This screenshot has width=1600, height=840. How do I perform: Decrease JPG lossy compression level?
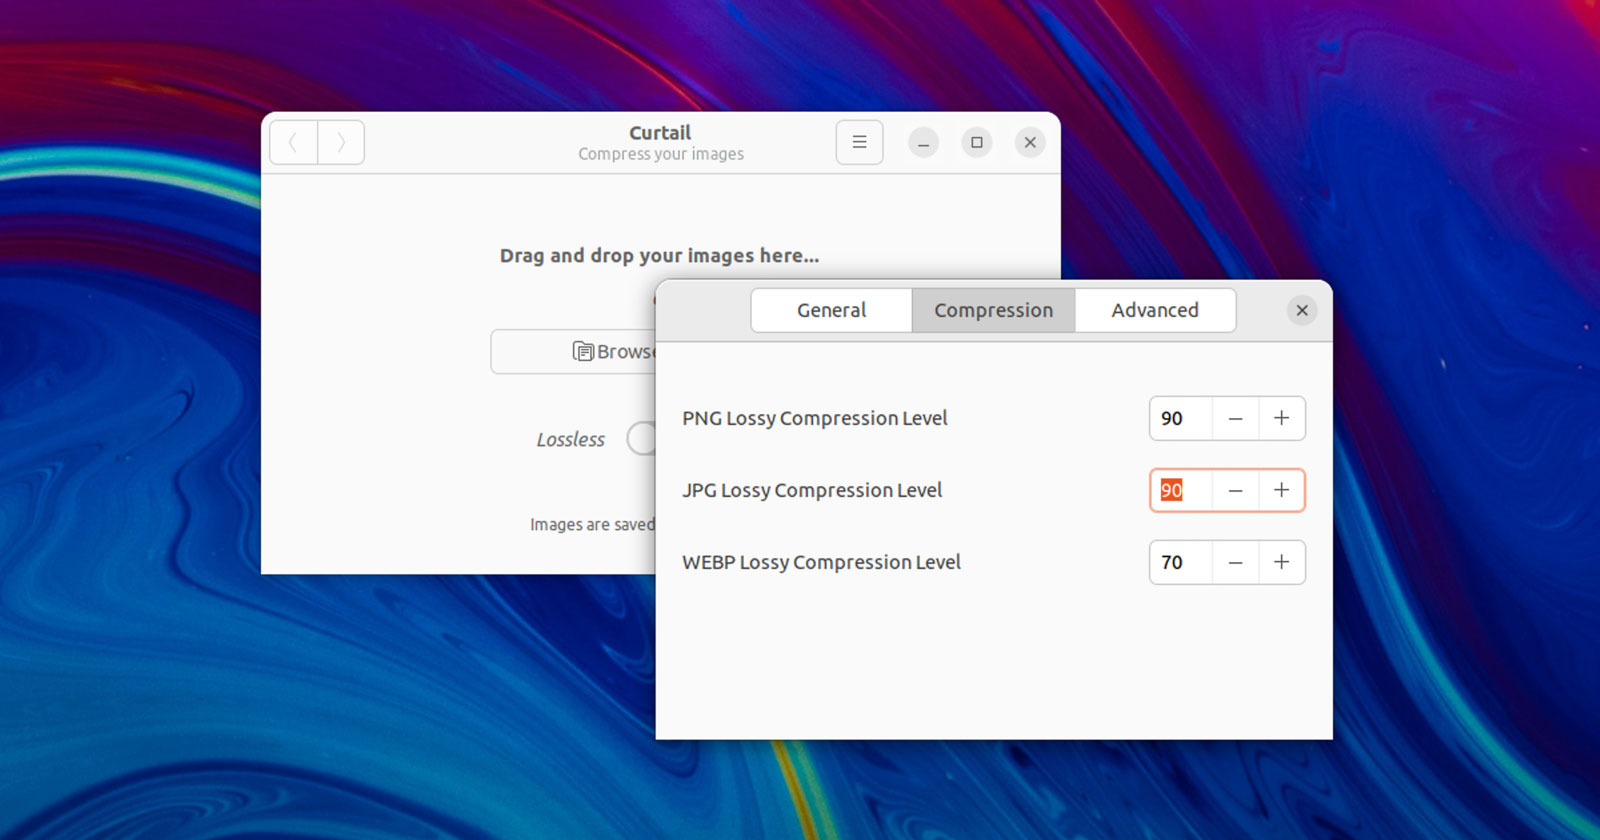click(1235, 490)
